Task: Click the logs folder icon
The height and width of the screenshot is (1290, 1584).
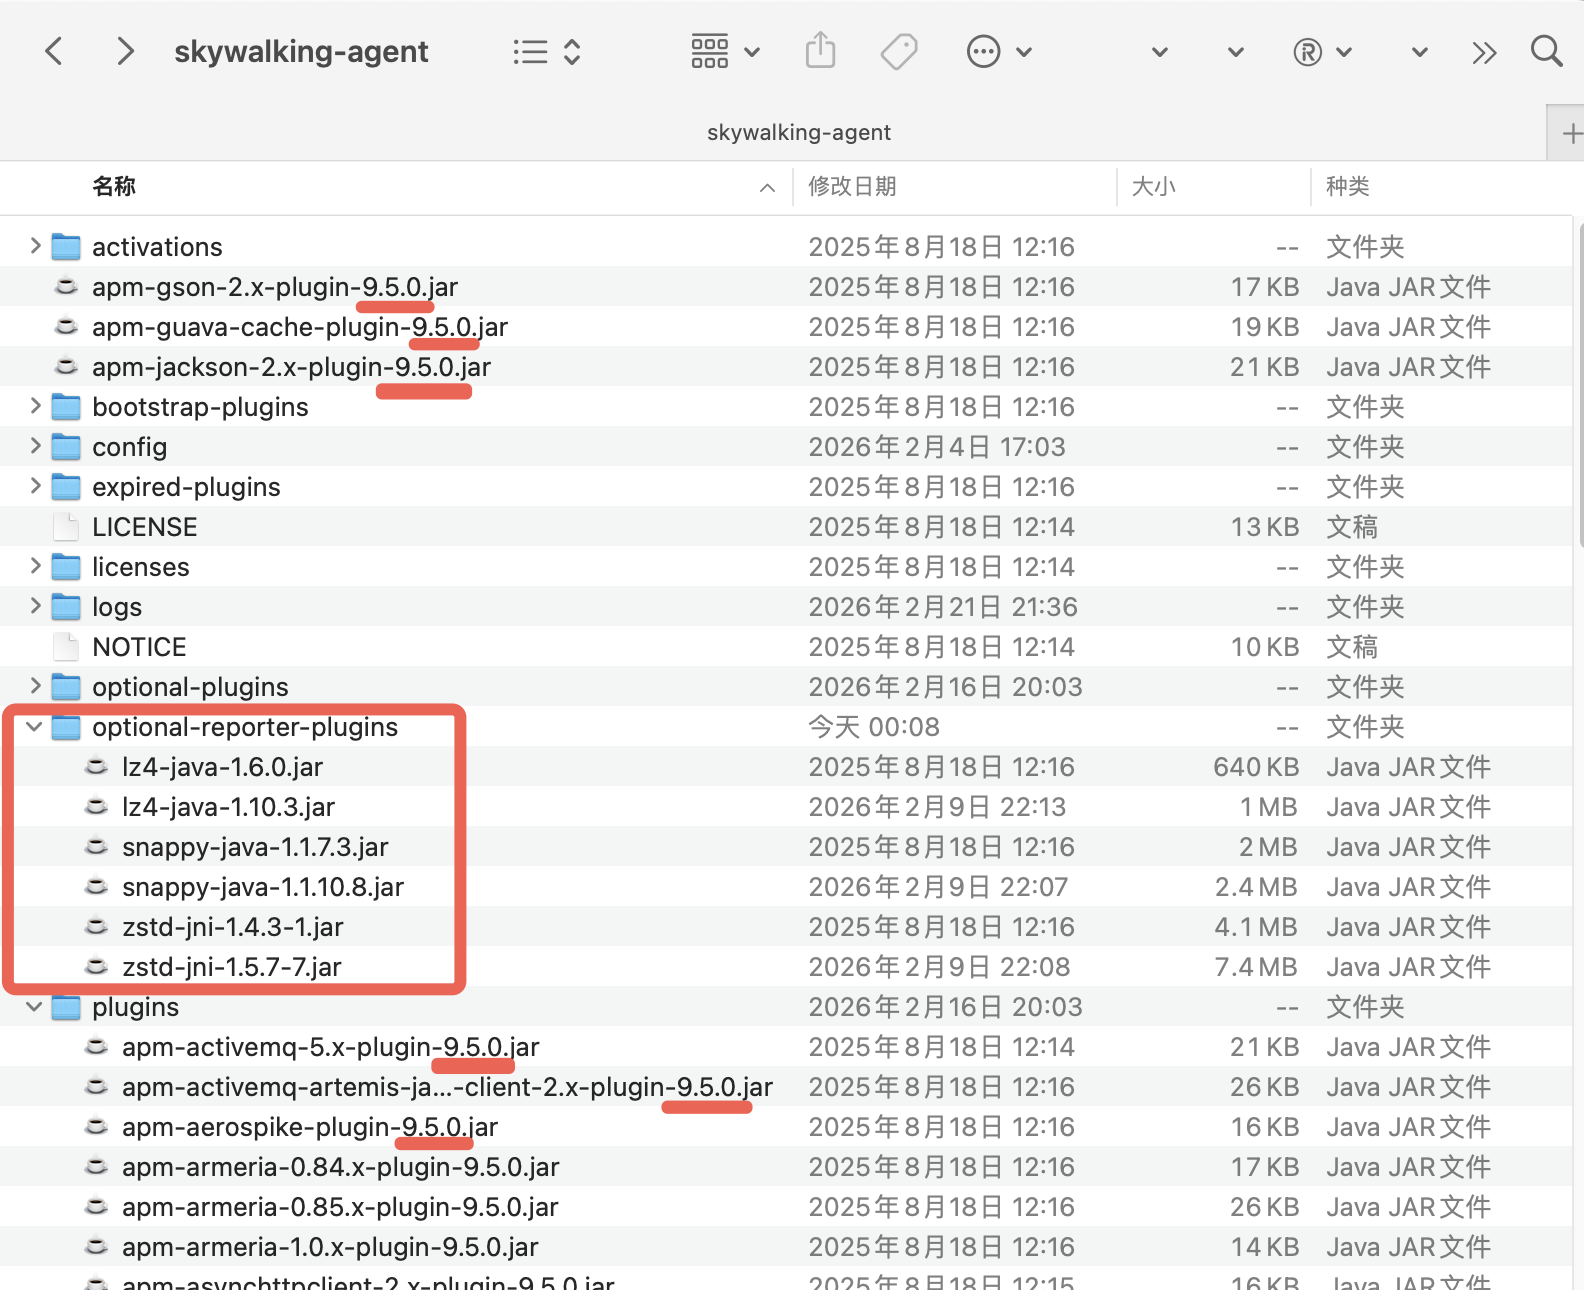Action: pos(66,606)
